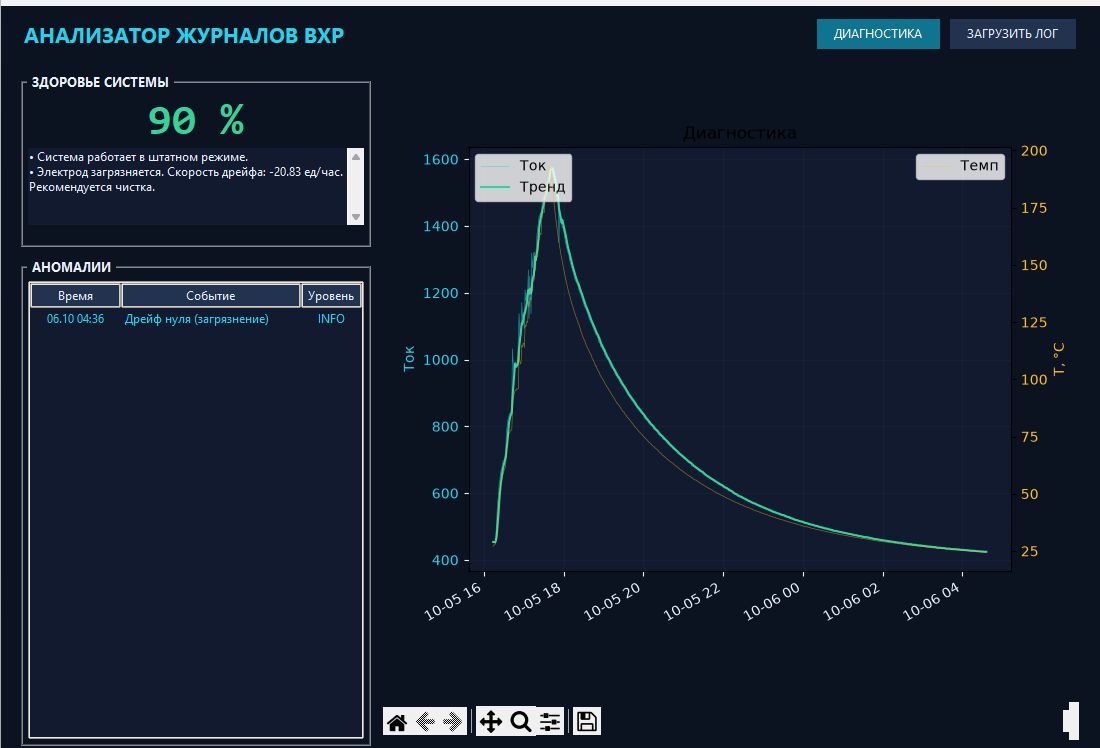The width and height of the screenshot is (1100, 748).
Task: Sort anomalies by the Время column header
Action: pos(75,295)
